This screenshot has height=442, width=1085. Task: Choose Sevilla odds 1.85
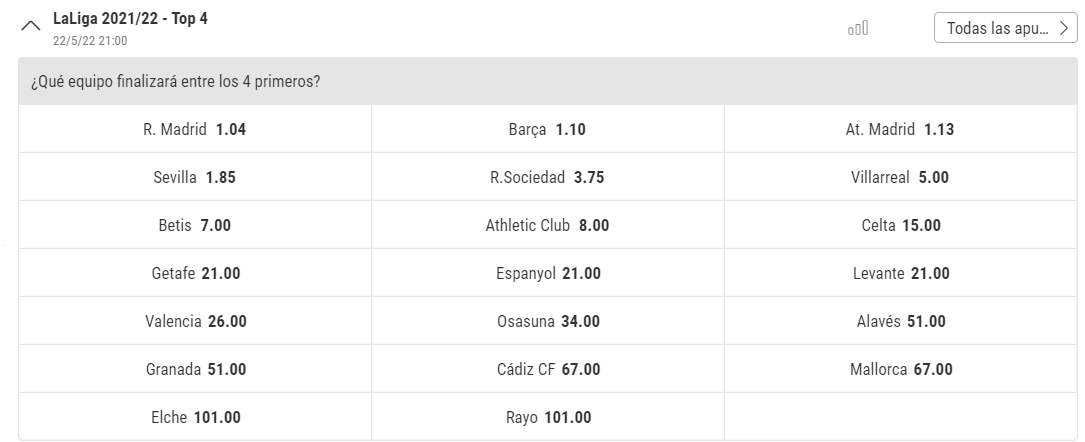195,178
